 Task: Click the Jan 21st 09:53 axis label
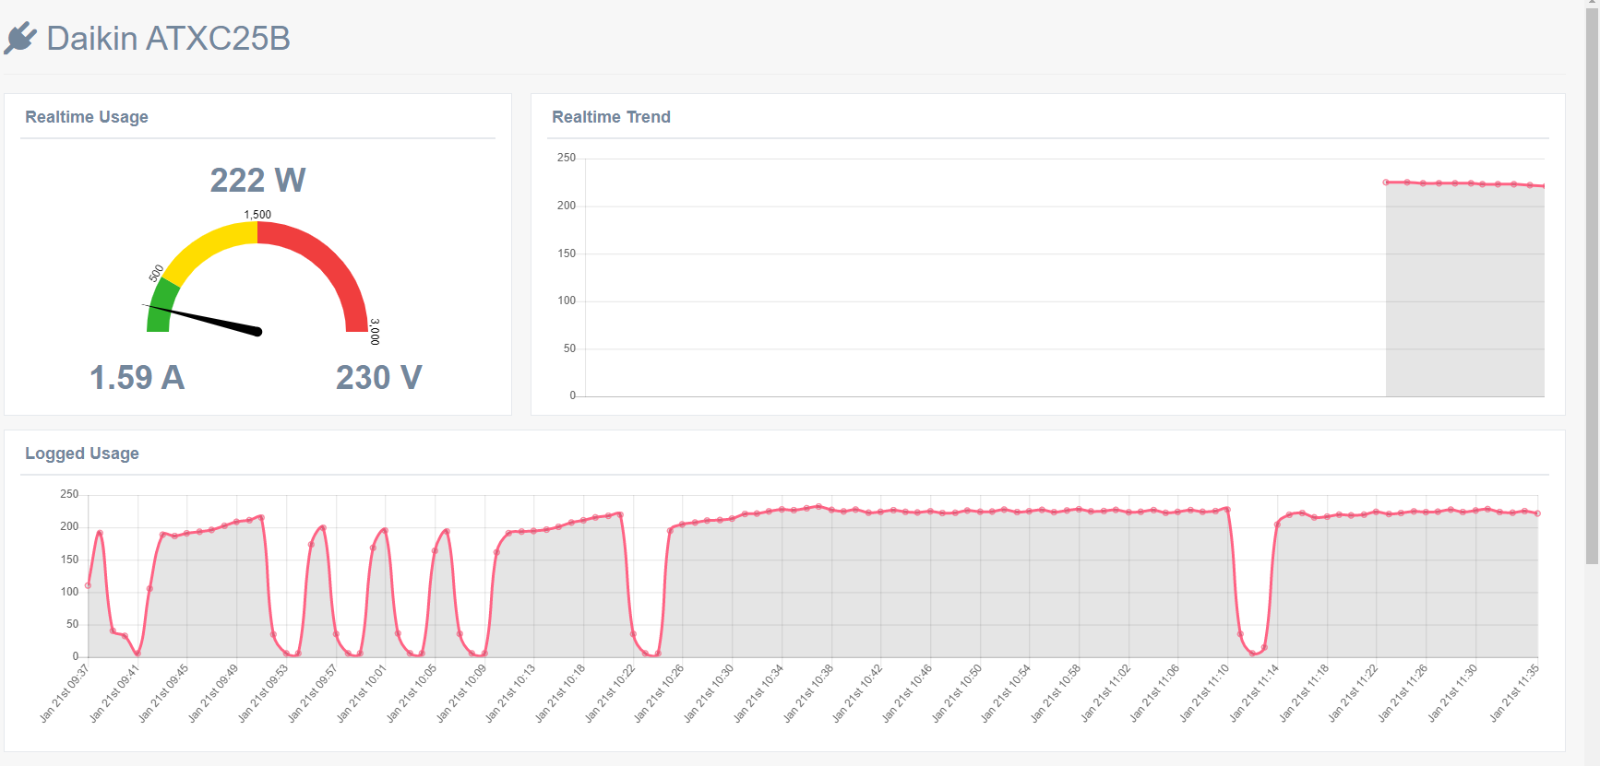262,693
